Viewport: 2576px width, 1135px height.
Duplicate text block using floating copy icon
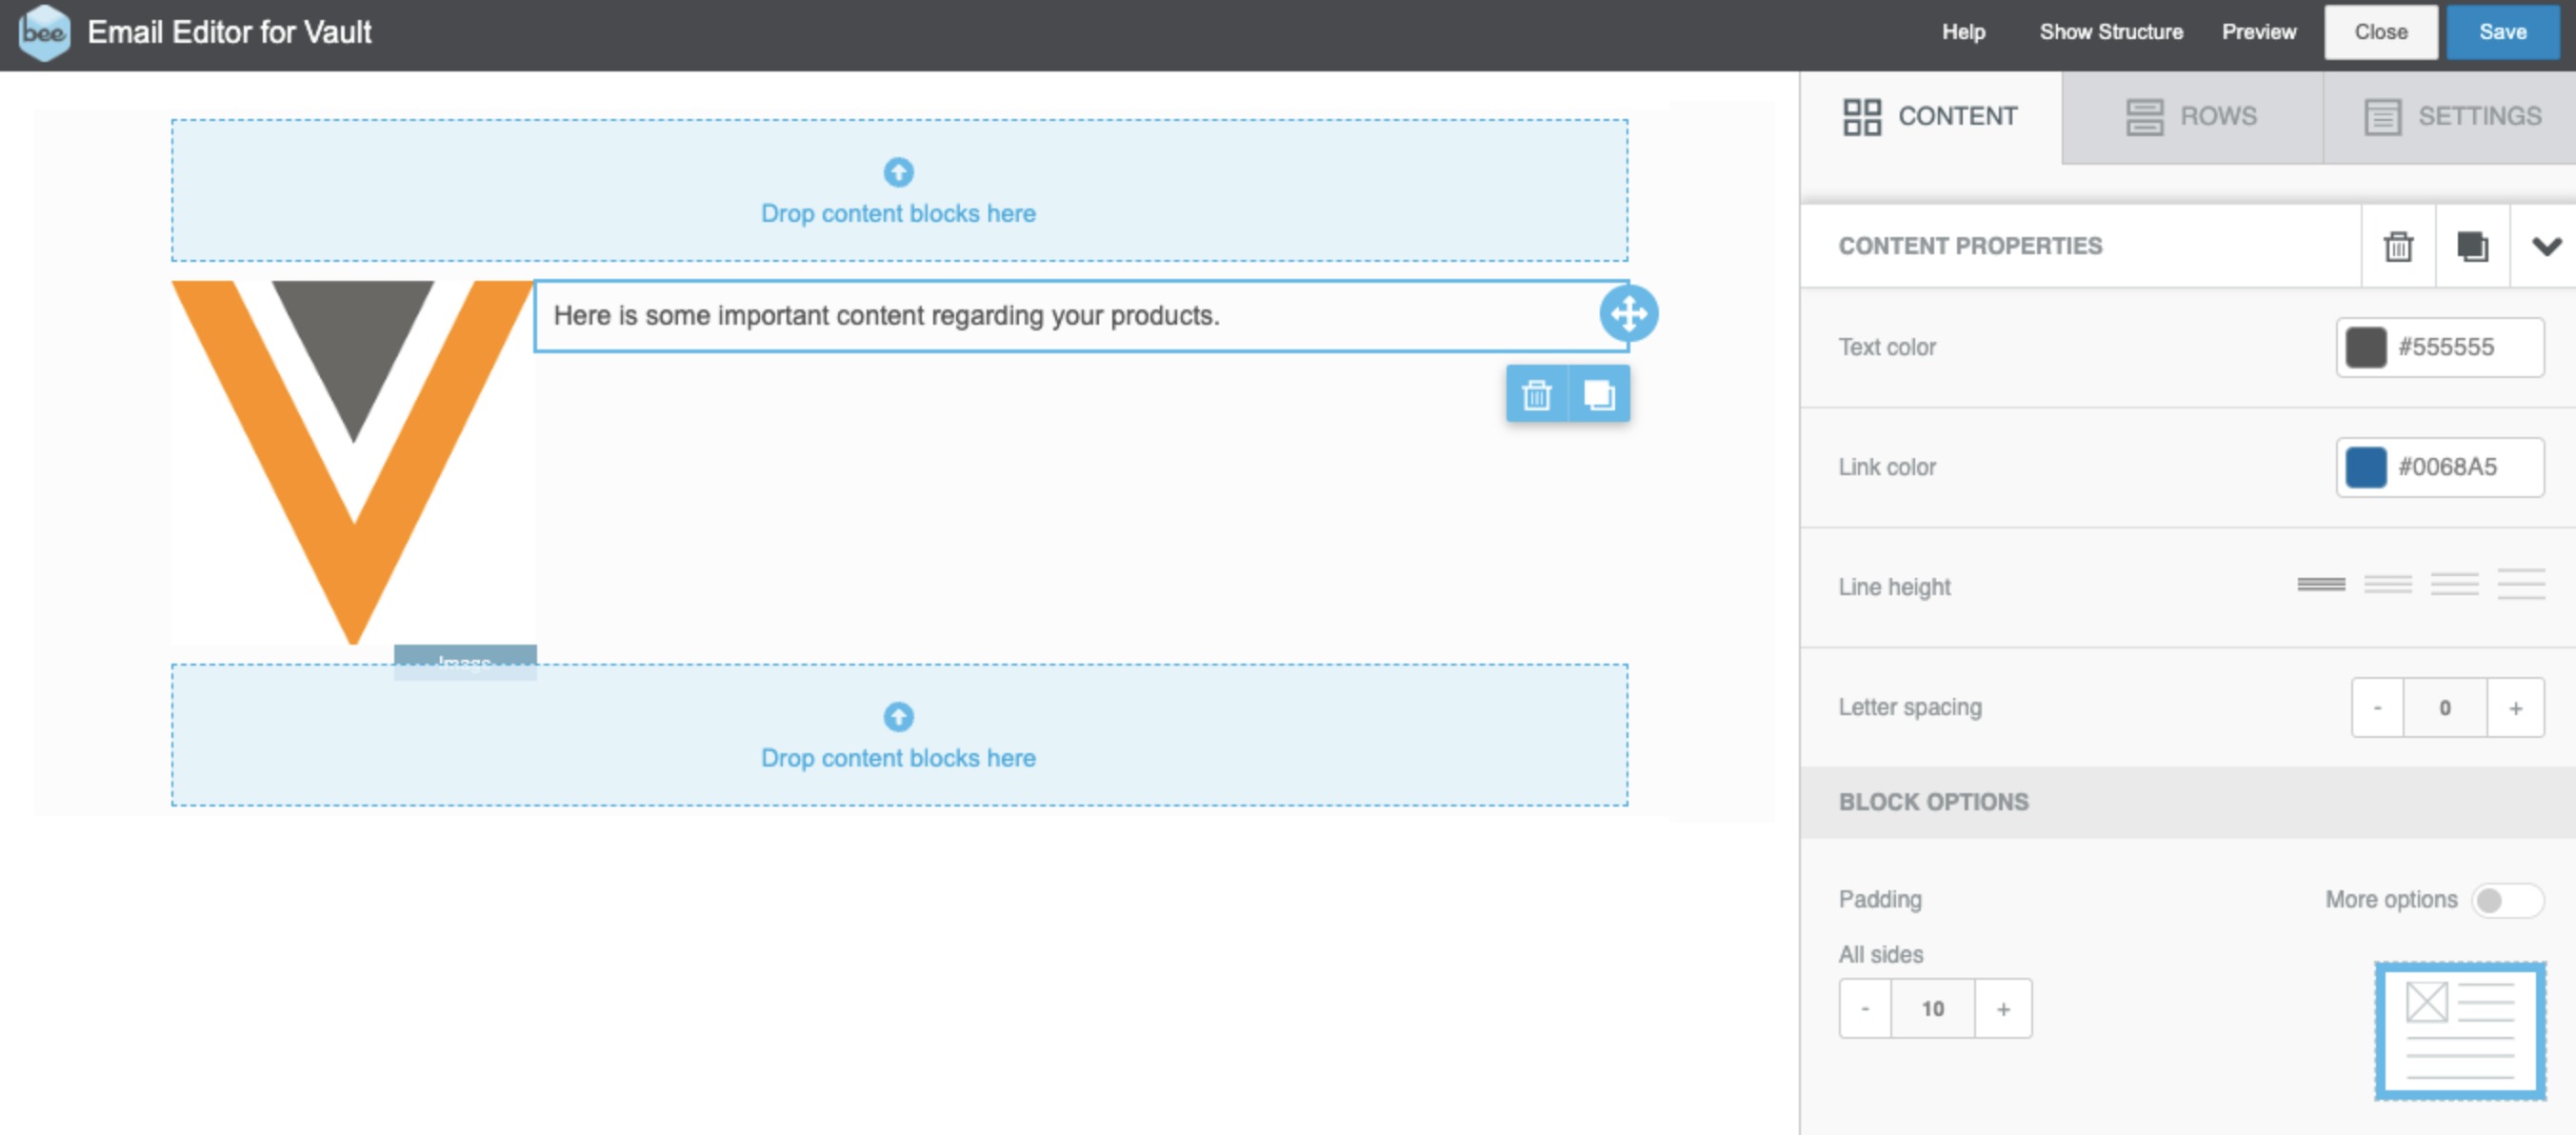coord(1599,395)
